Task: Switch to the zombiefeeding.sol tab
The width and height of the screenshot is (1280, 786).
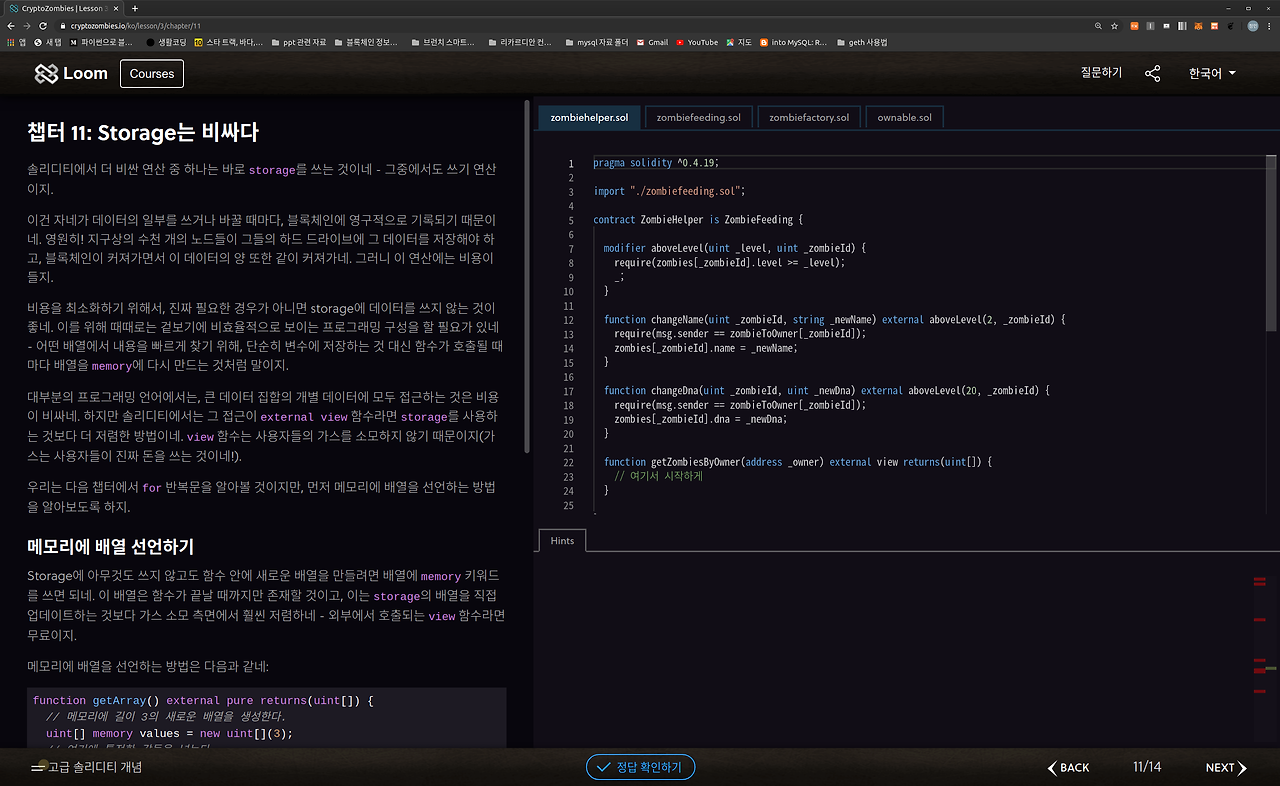Action: pyautogui.click(x=699, y=118)
